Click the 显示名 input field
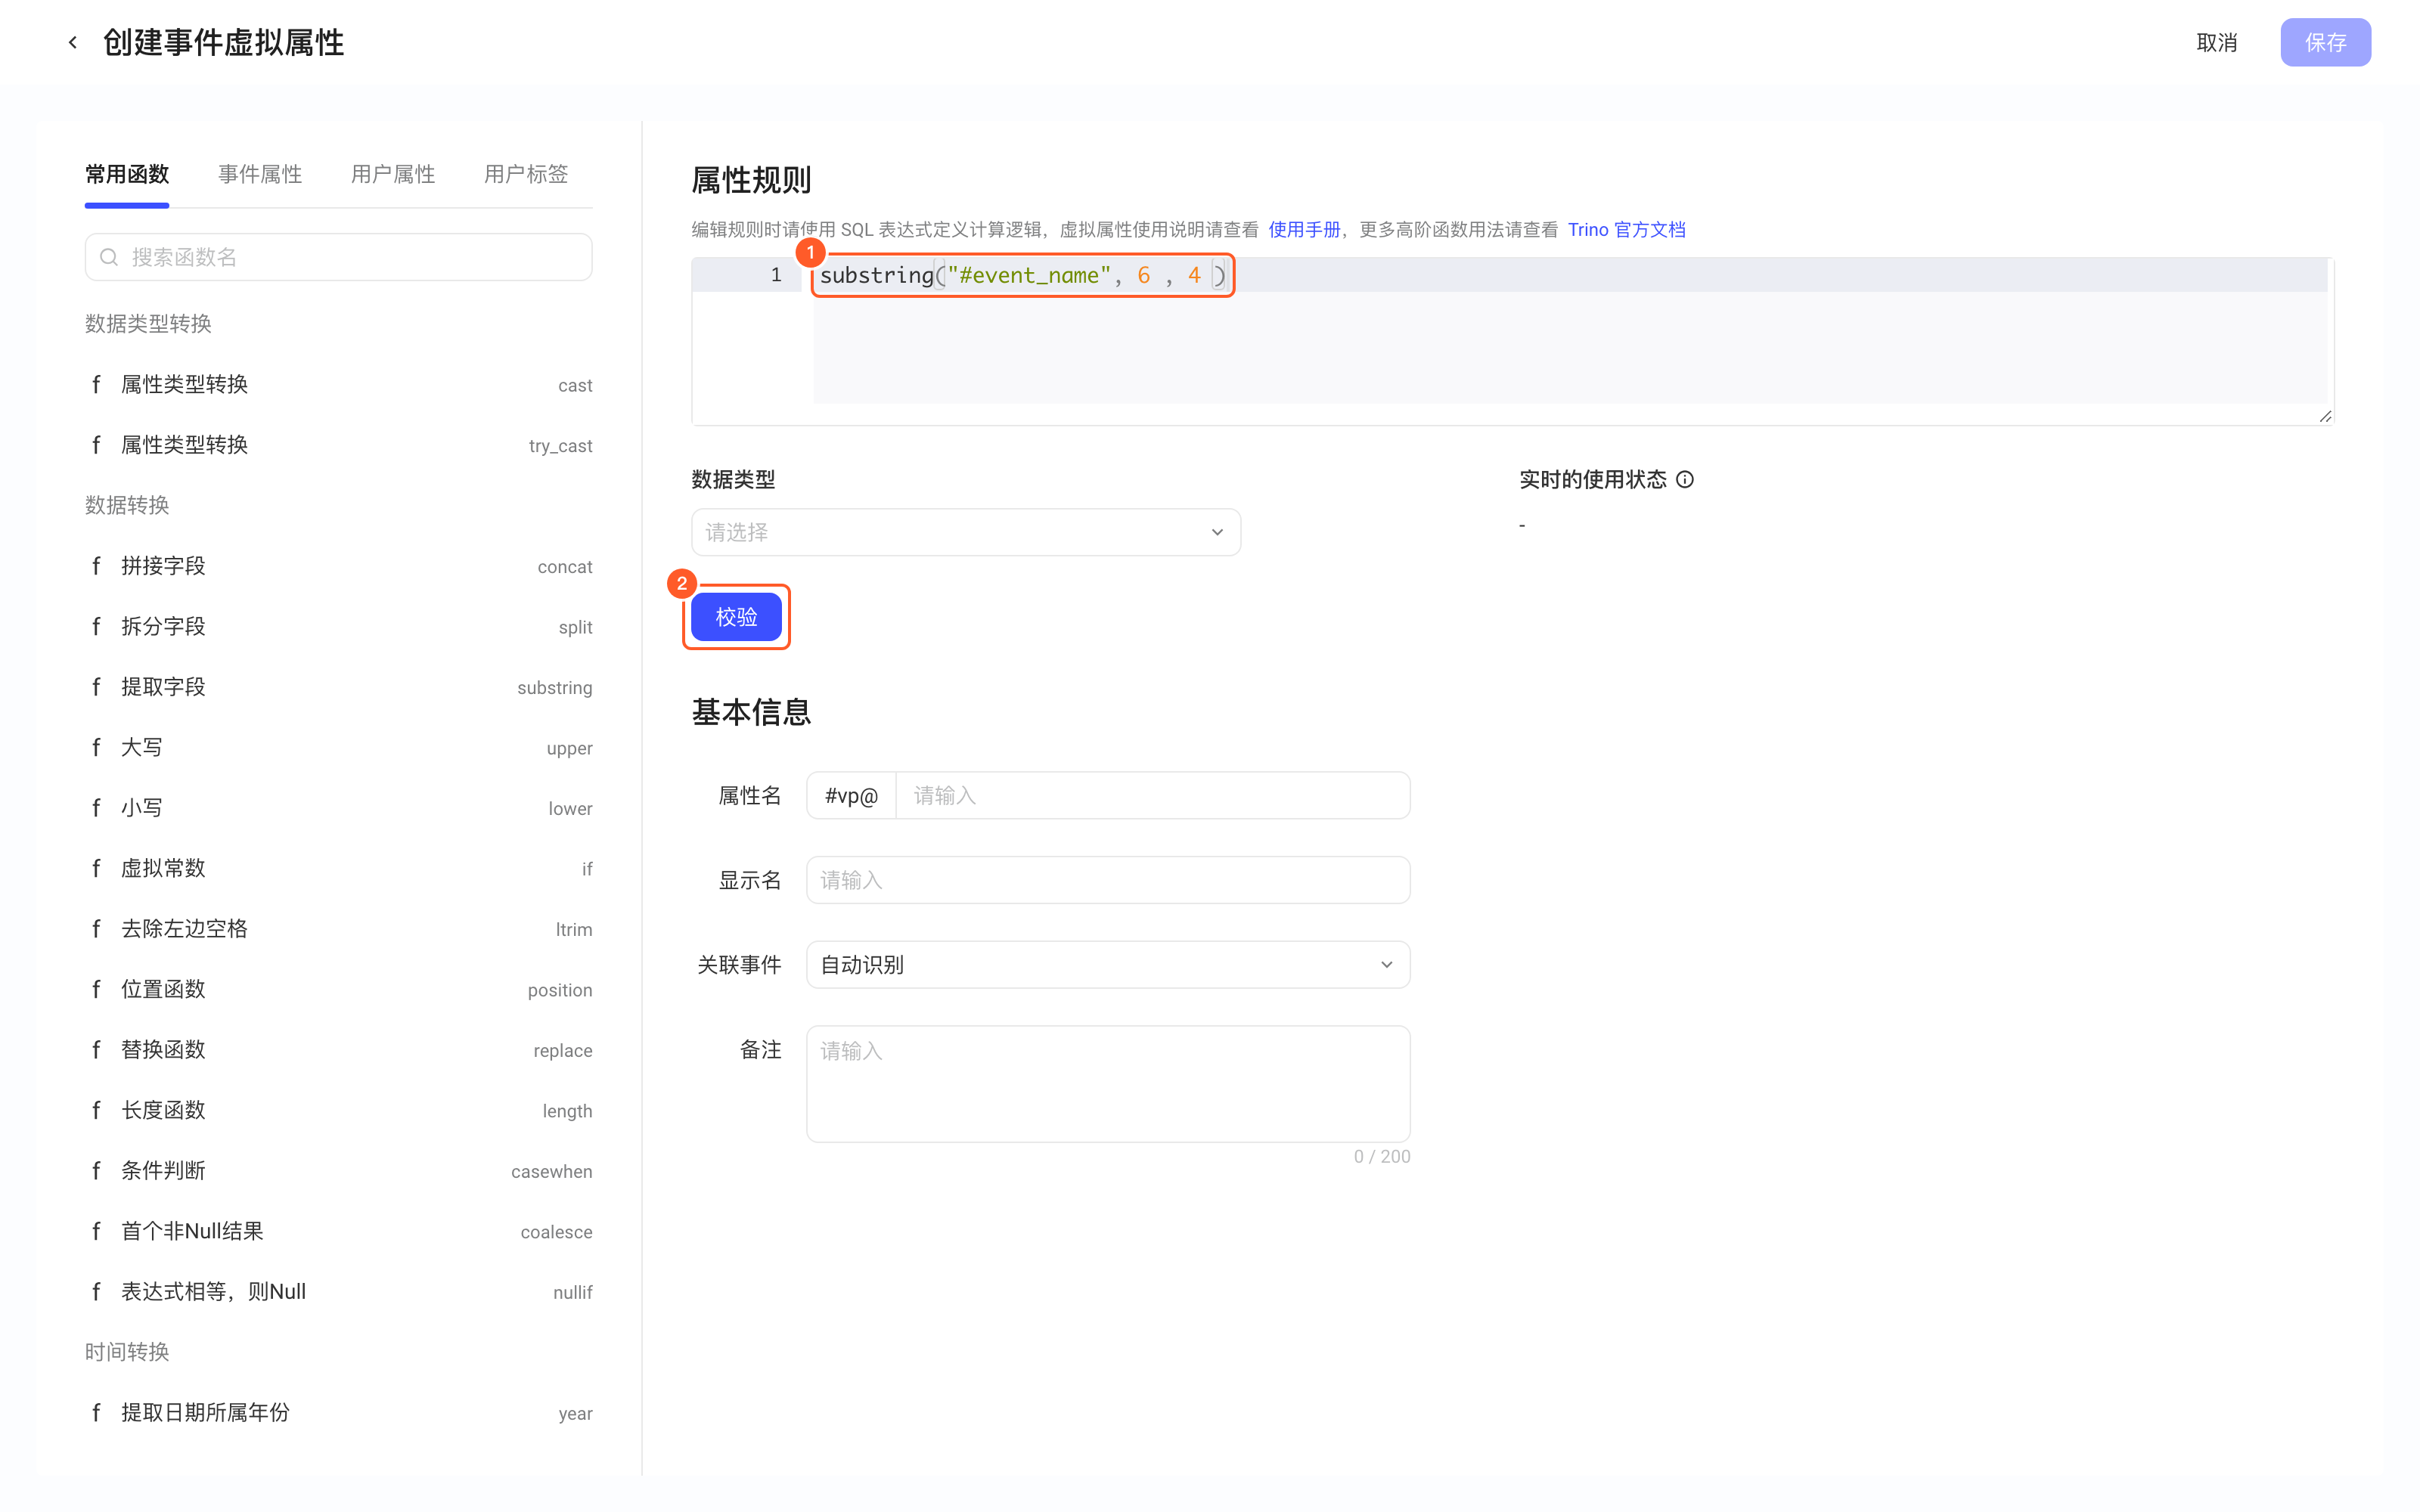This screenshot has width=2420, height=1512. [1108, 880]
